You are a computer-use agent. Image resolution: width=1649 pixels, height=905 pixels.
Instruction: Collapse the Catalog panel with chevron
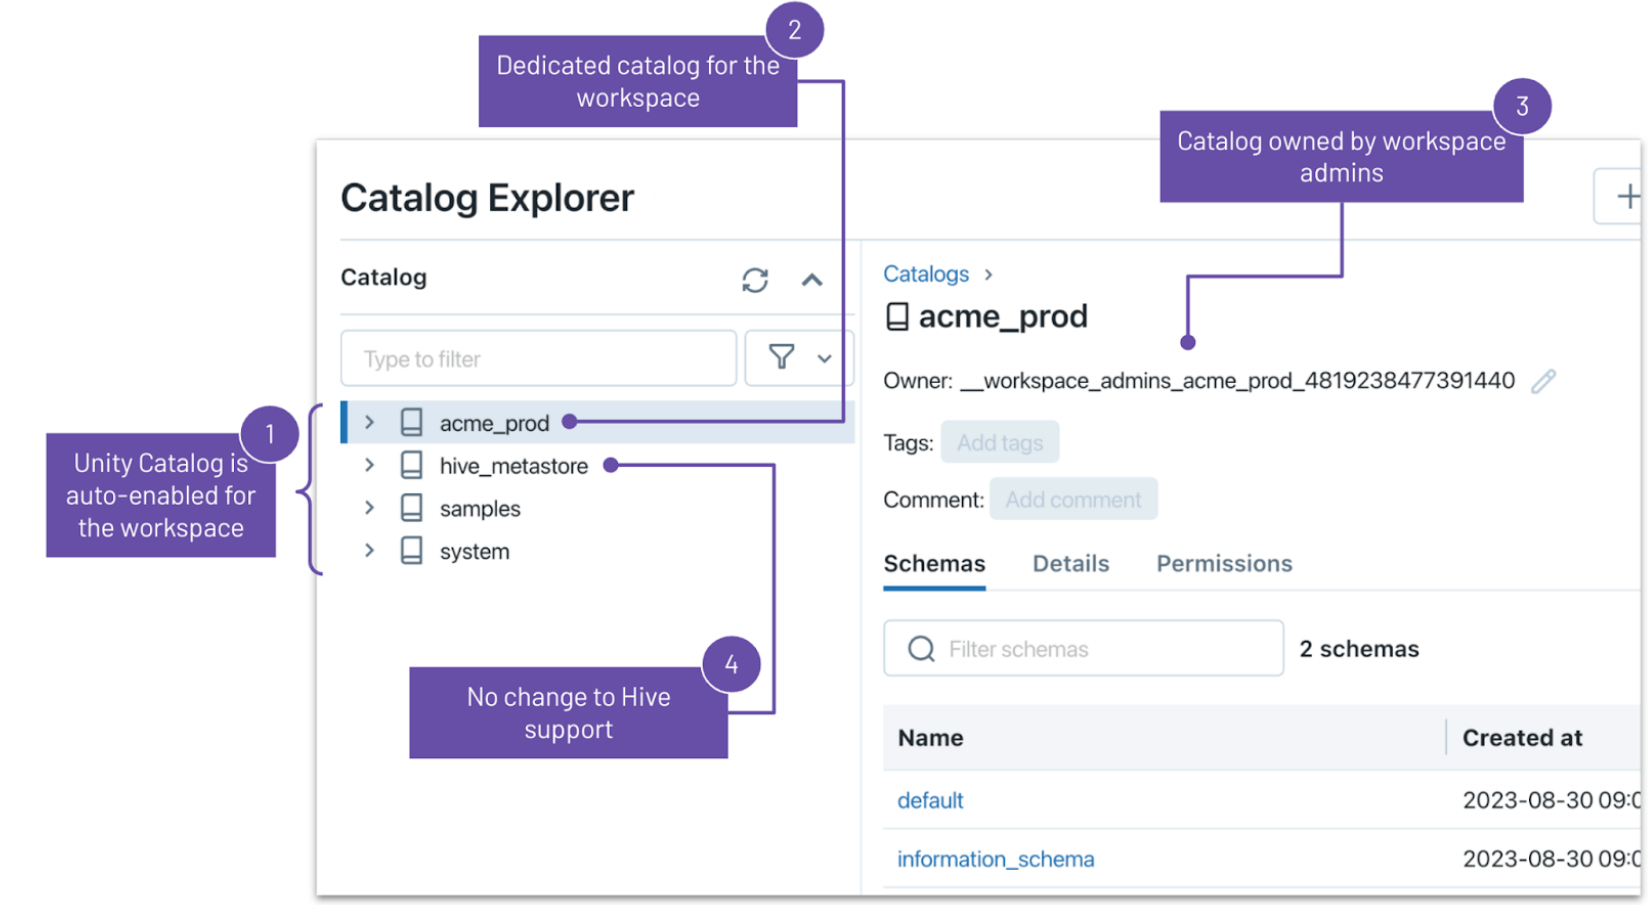pos(812,280)
